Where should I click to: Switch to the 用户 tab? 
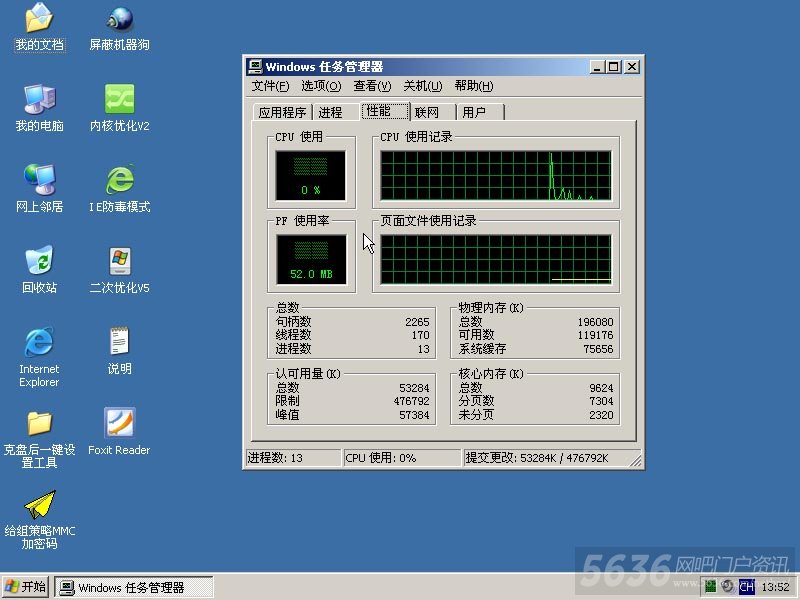[x=480, y=112]
